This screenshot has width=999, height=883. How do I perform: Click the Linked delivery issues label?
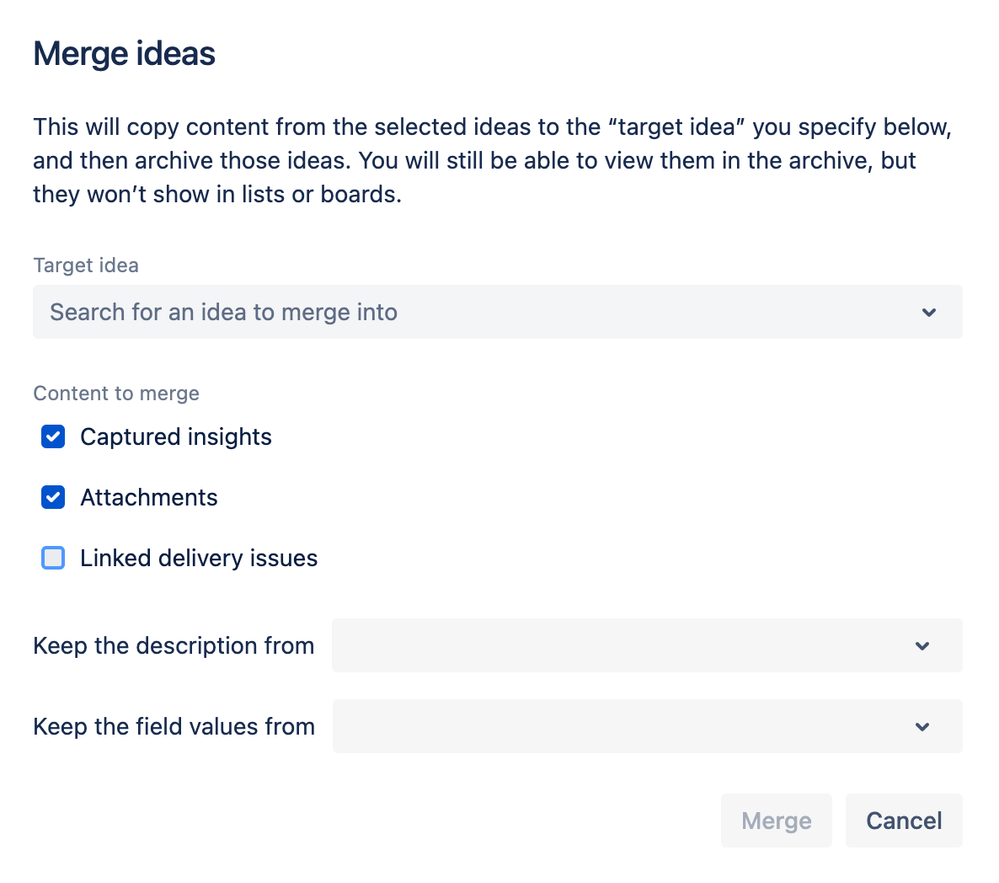click(x=199, y=558)
